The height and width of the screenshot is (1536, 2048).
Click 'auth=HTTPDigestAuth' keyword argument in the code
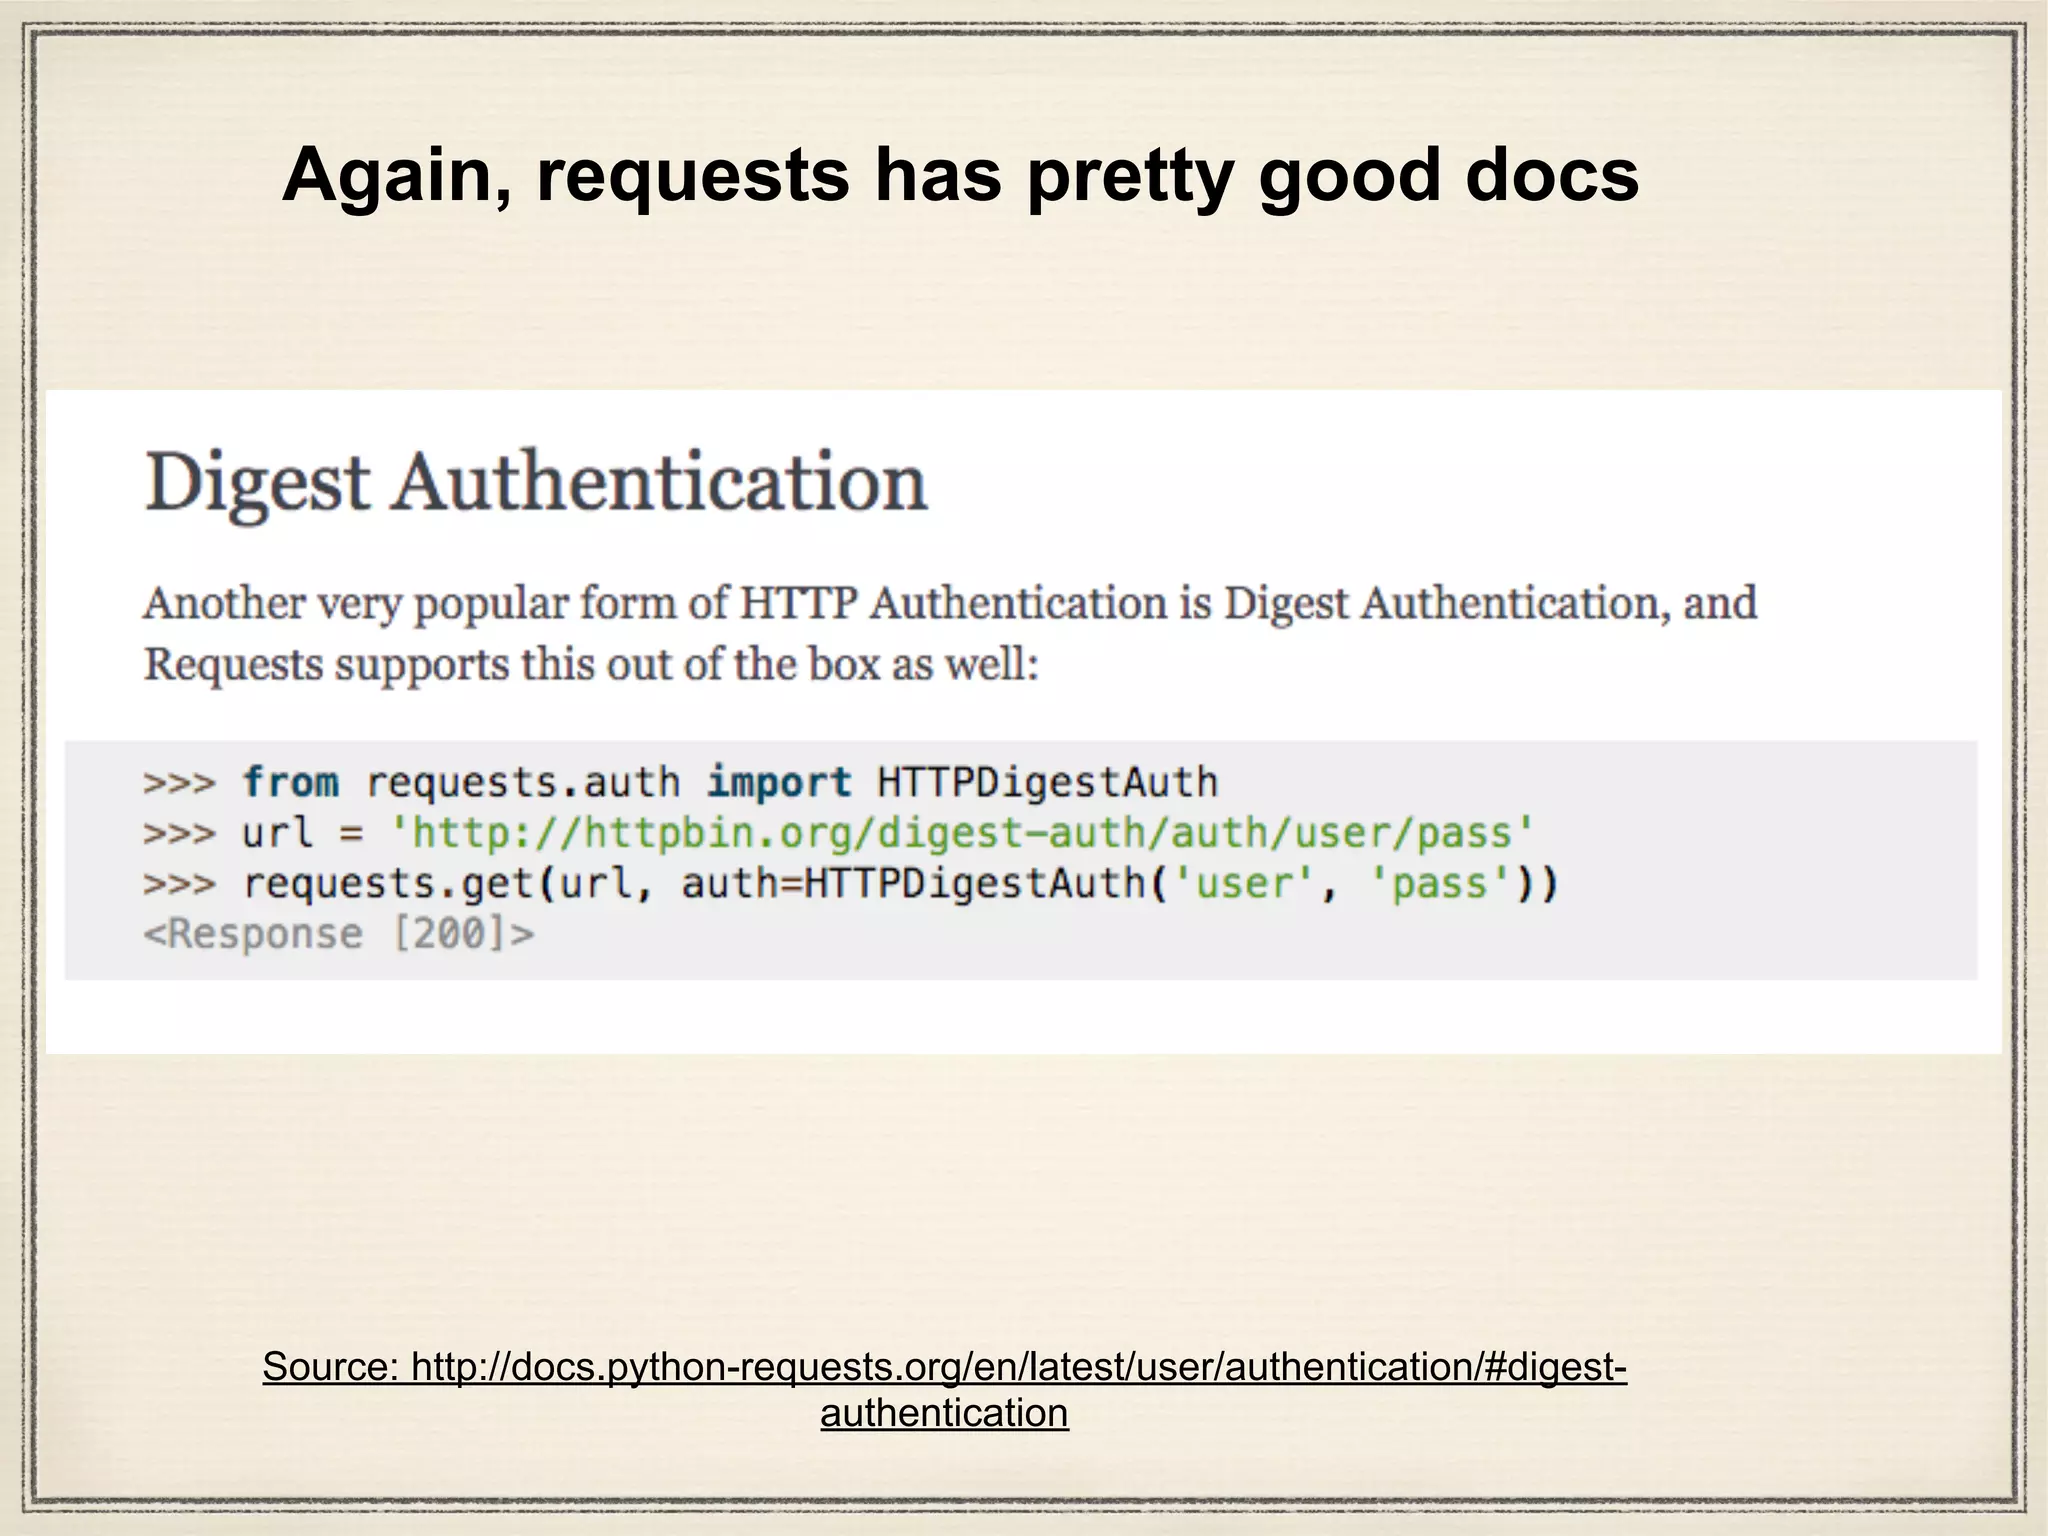pos(913,884)
